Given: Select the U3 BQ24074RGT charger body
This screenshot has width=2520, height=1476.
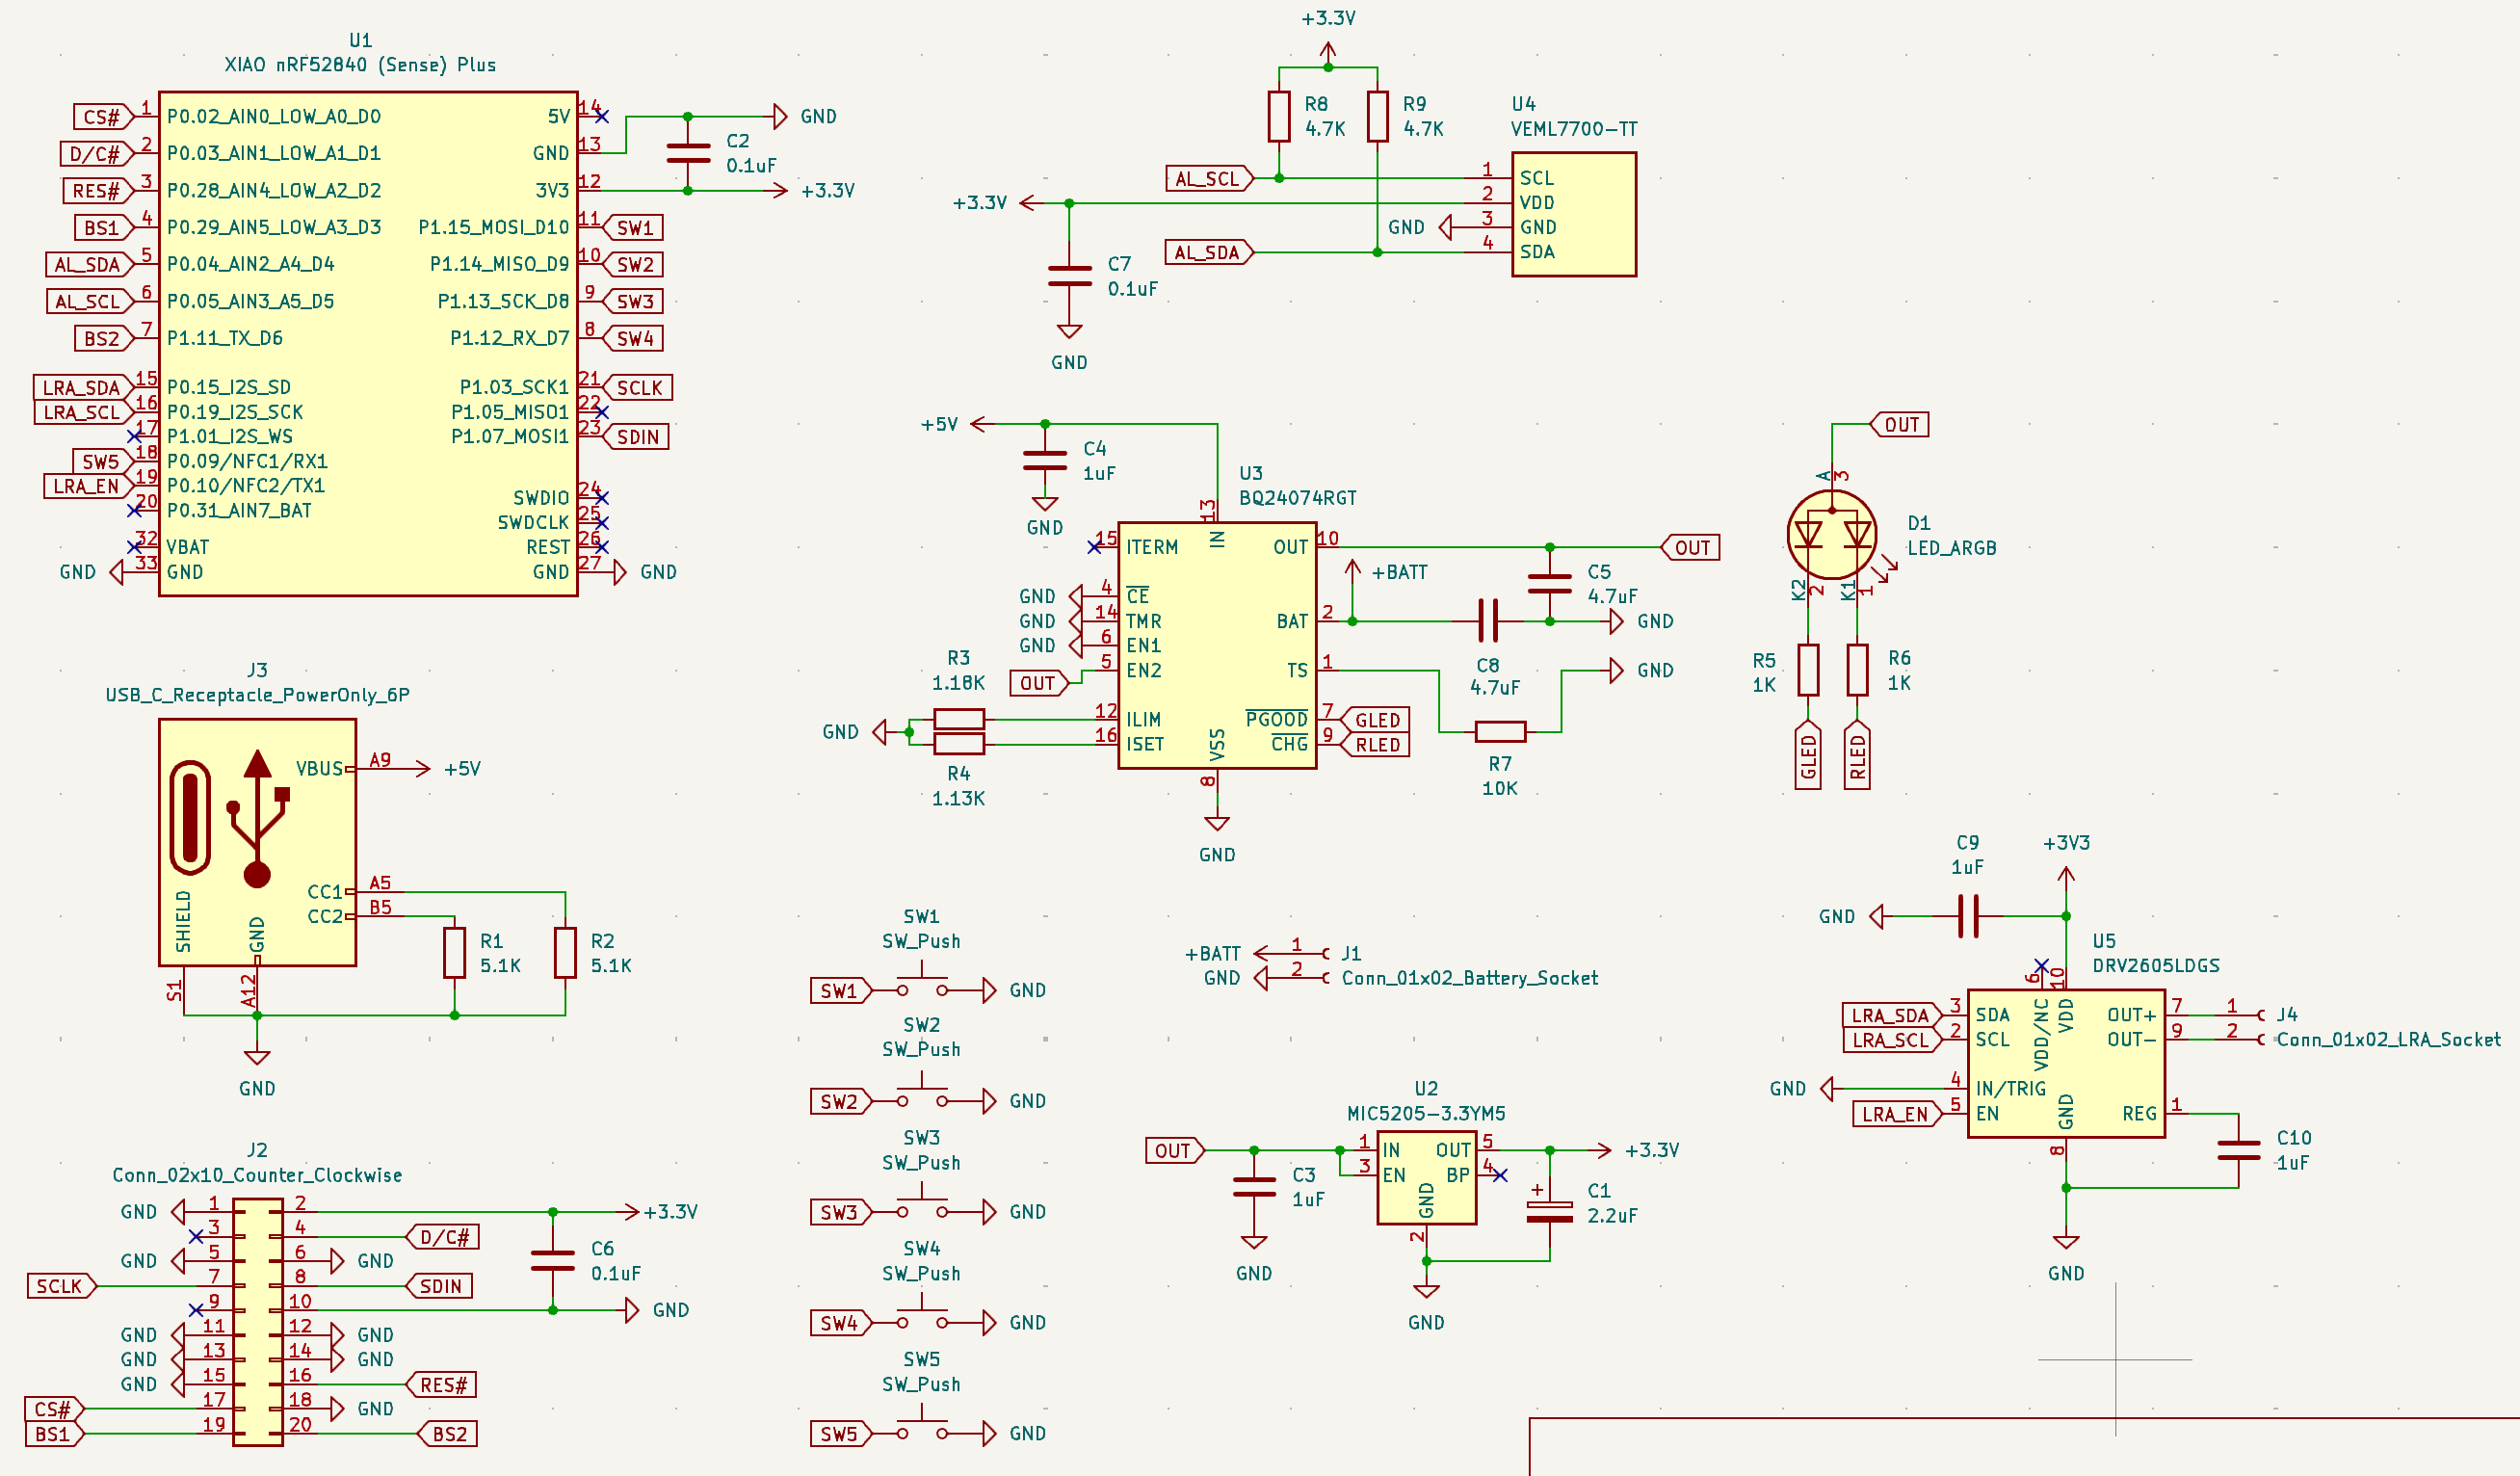Looking at the screenshot, I should (x=1217, y=645).
